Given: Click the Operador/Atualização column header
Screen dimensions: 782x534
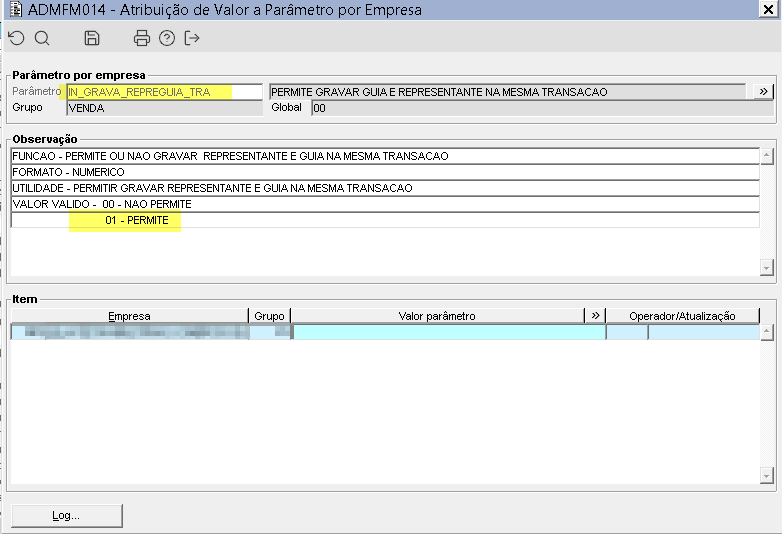Looking at the screenshot, I should click(682, 316).
